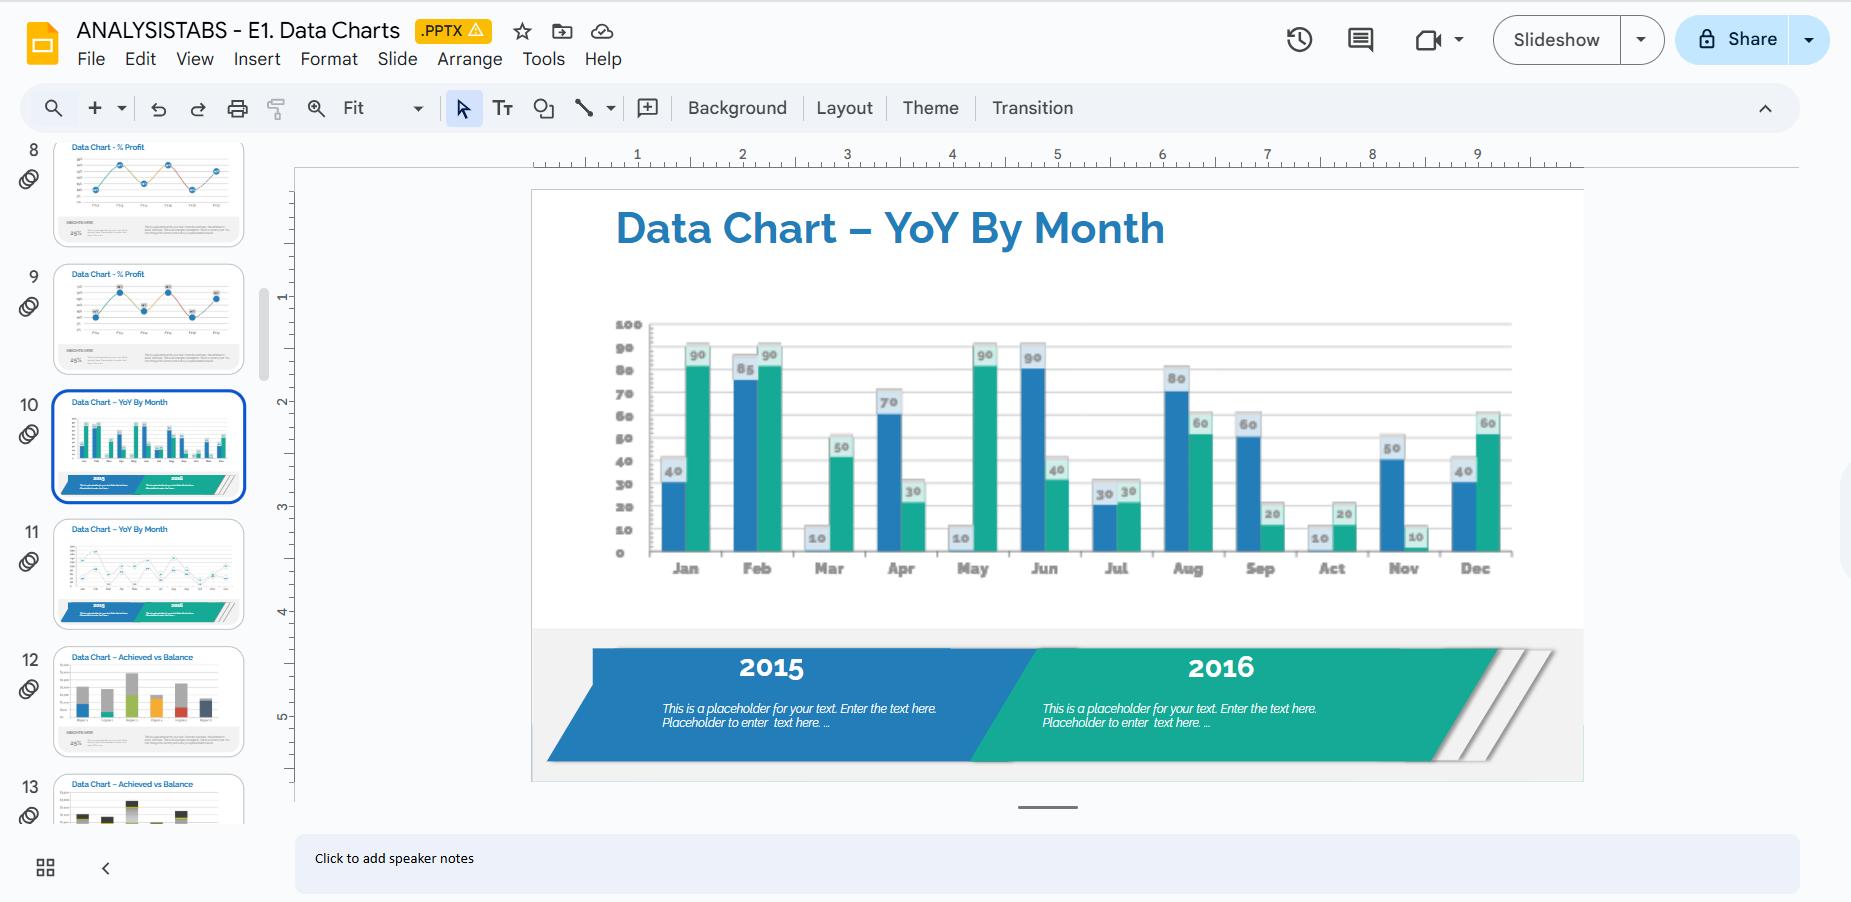Open the Insert menu

click(257, 59)
